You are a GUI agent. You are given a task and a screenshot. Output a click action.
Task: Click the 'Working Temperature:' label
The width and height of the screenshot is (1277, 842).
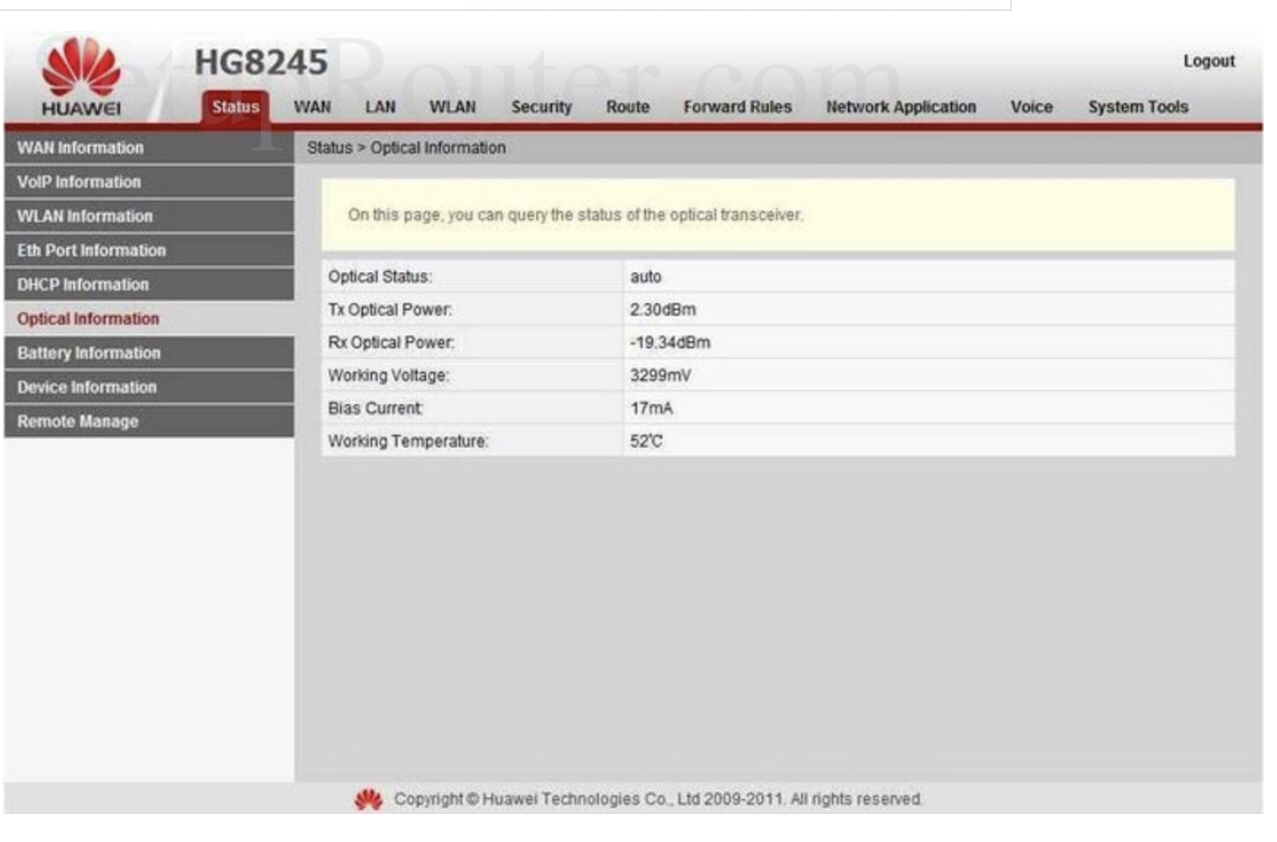coord(408,442)
